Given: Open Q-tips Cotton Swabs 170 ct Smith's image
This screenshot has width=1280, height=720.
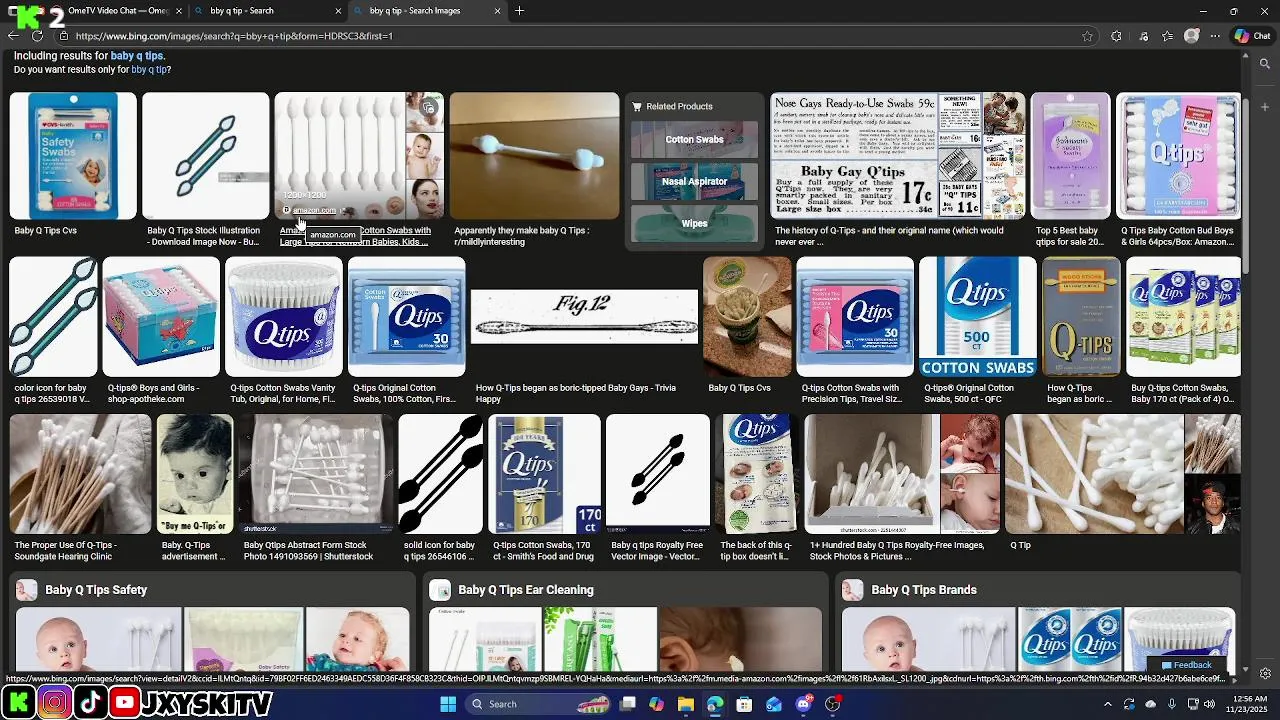Looking at the screenshot, I should 544,475.
